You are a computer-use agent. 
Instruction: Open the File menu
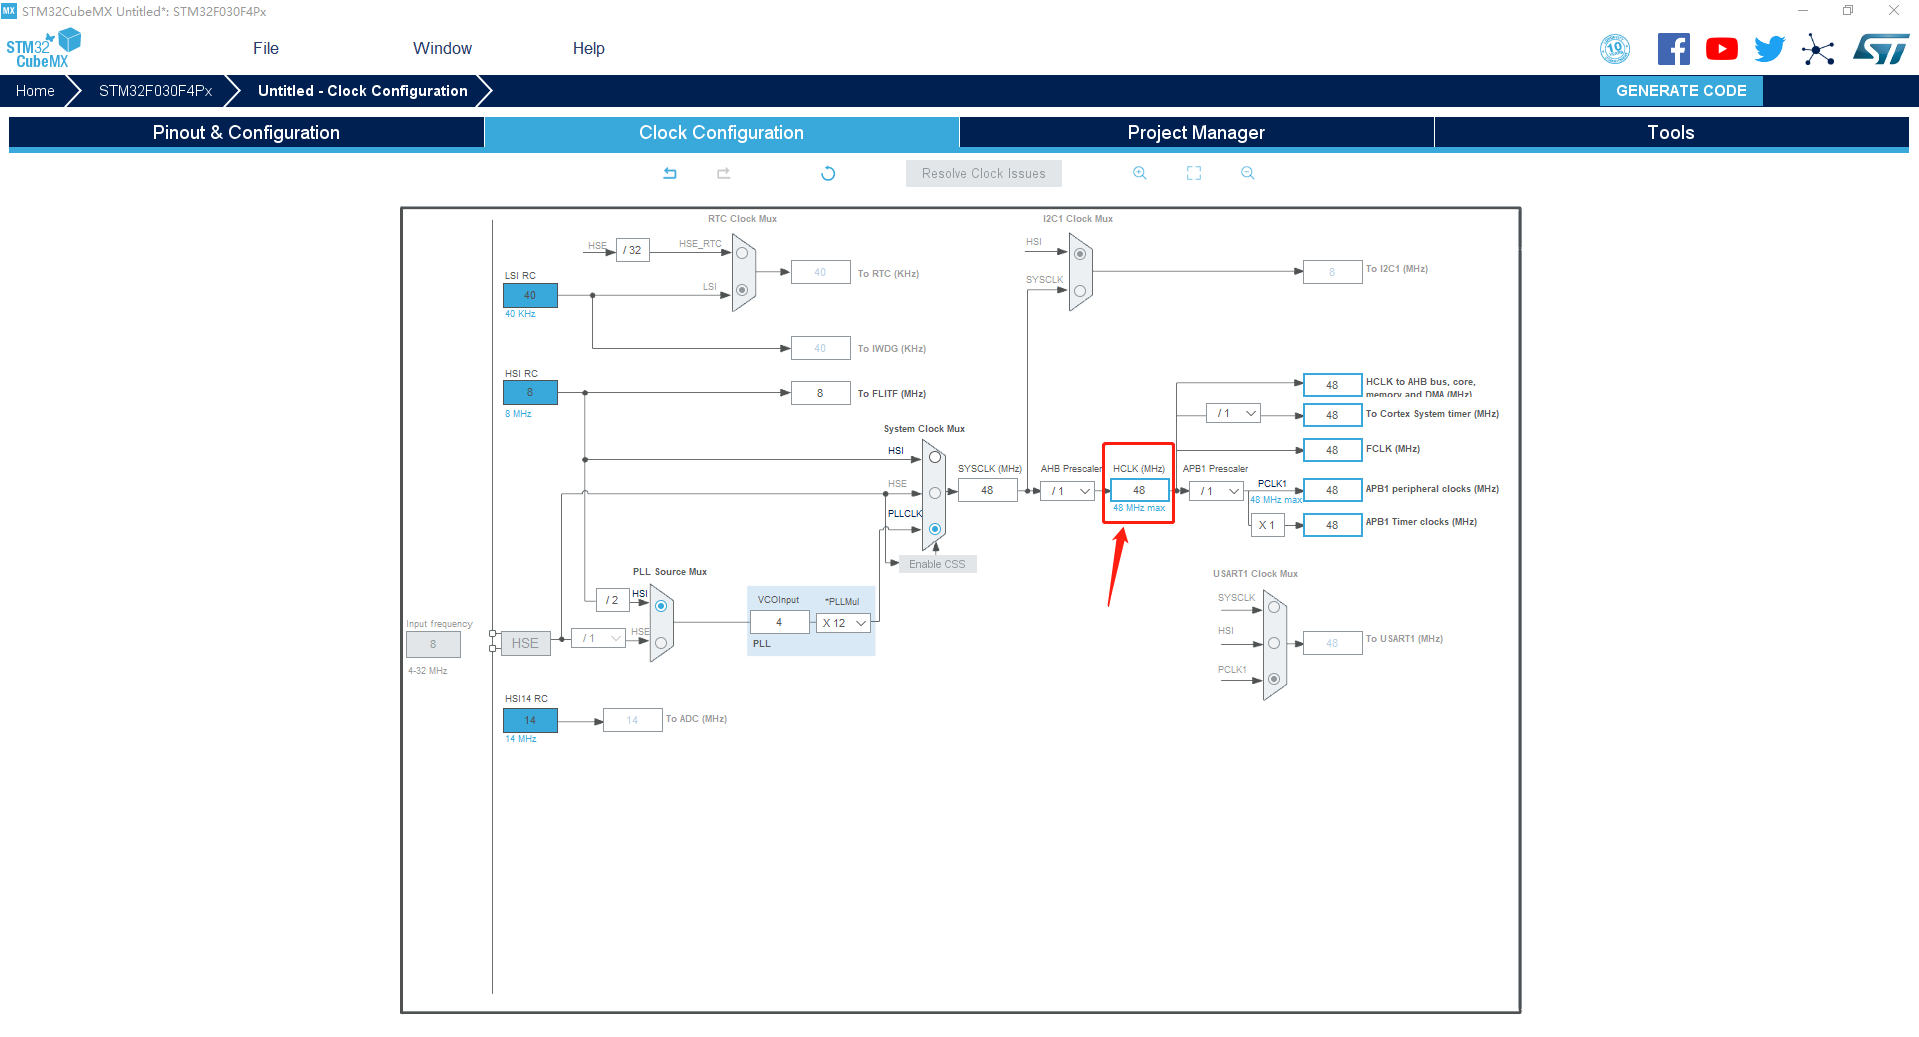click(266, 48)
